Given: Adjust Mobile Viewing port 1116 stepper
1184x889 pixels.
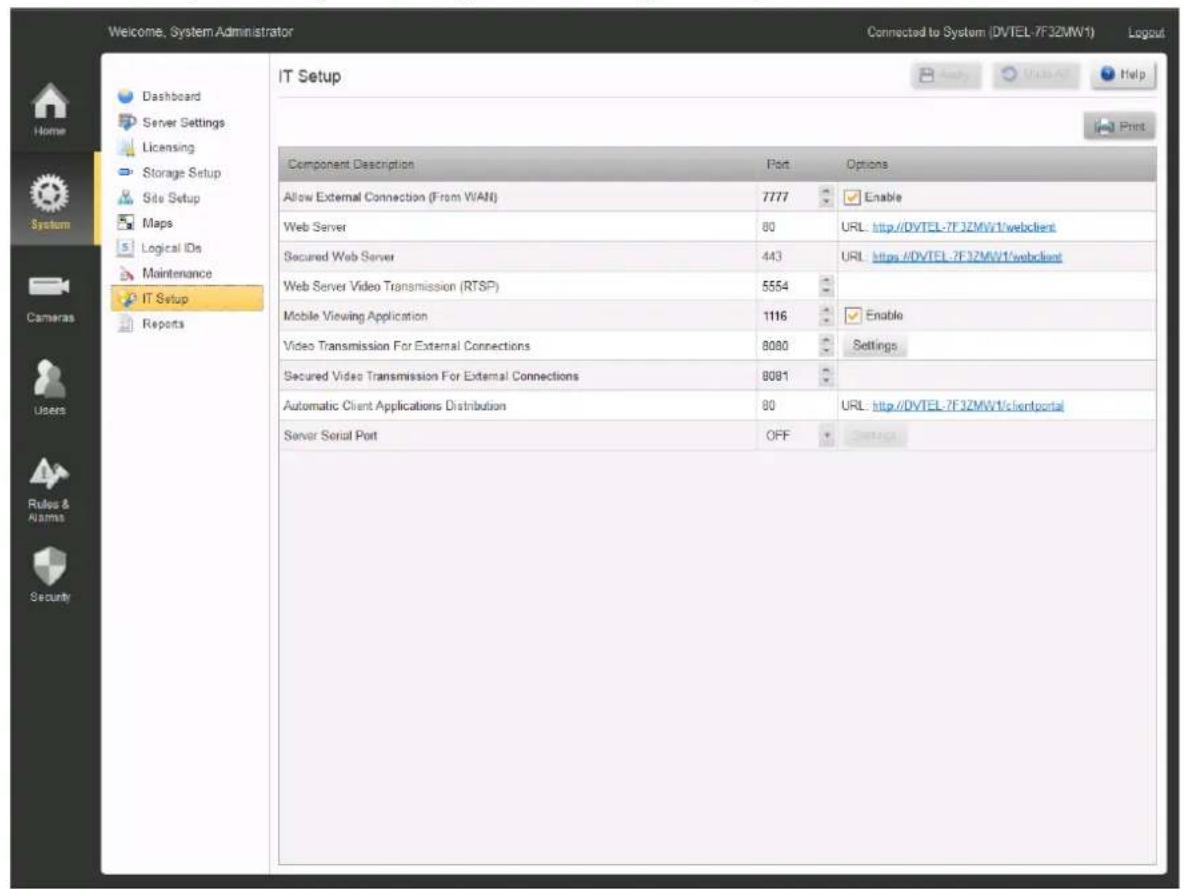Looking at the screenshot, I should click(x=826, y=316).
